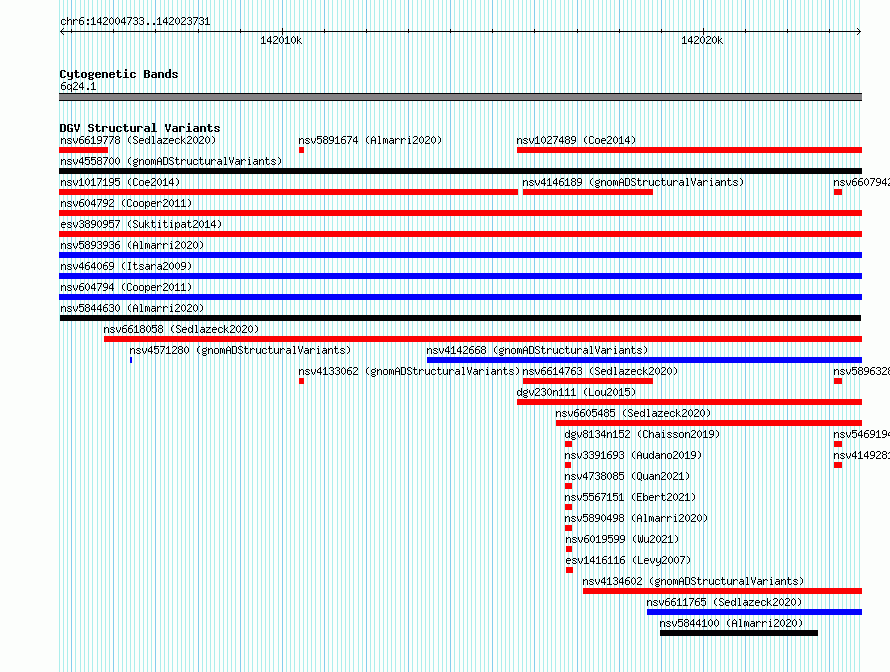The width and height of the screenshot is (890, 672).
Task: Click the 142020k ruler tick label
Action: point(702,40)
